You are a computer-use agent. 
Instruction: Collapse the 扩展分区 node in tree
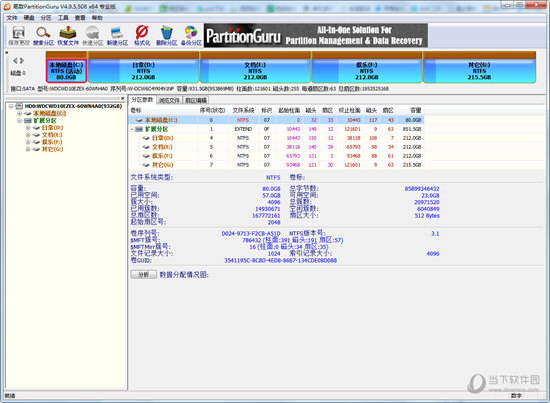coord(20,121)
